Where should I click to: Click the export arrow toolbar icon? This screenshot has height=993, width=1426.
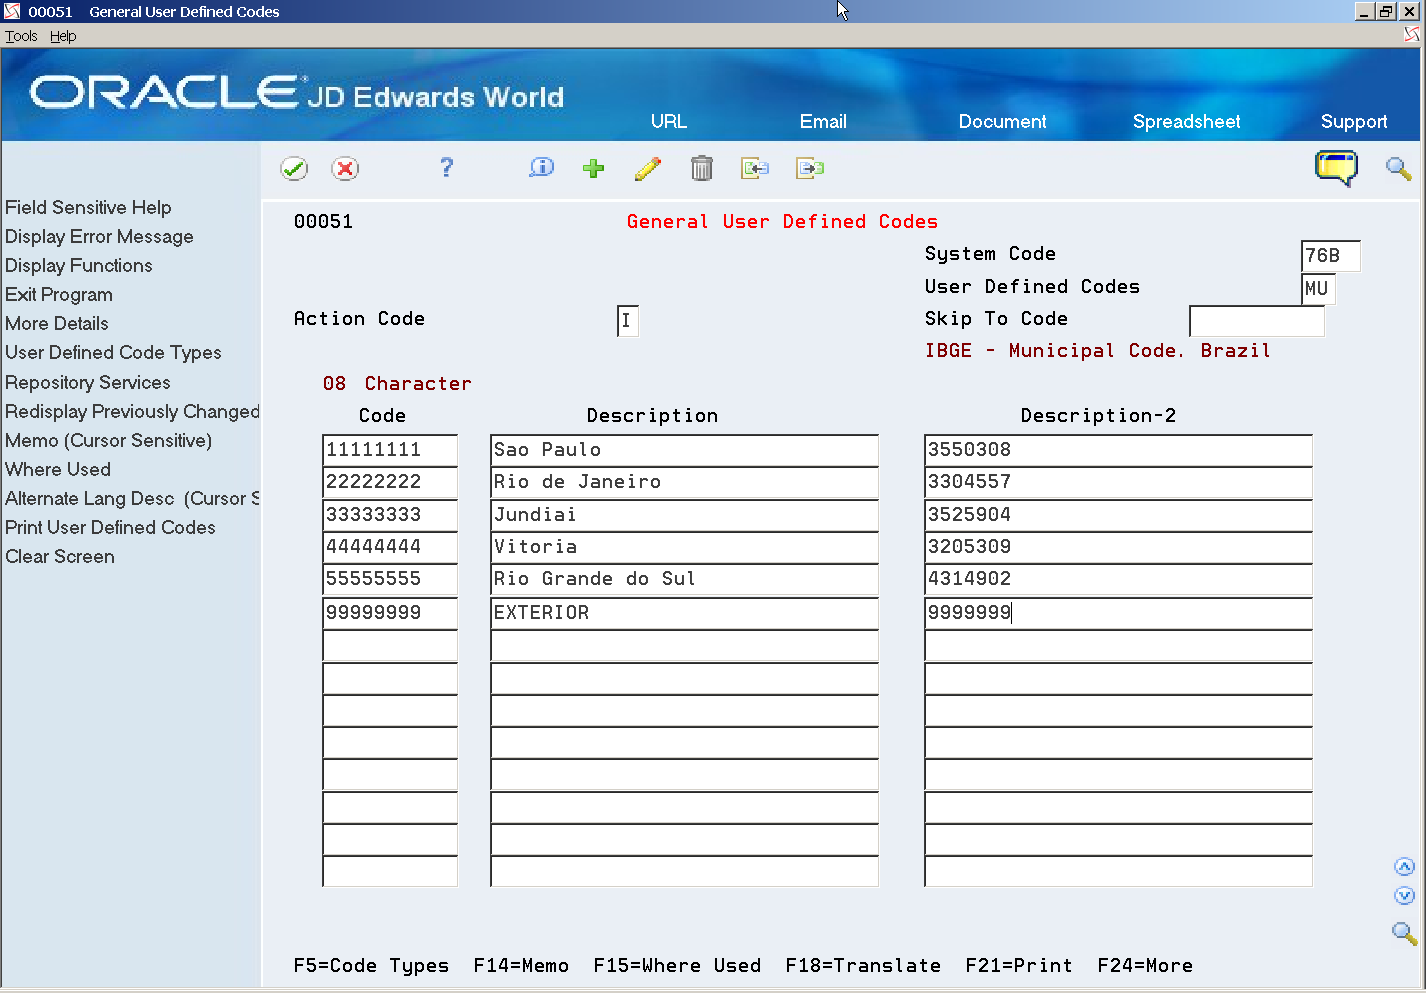tap(810, 168)
